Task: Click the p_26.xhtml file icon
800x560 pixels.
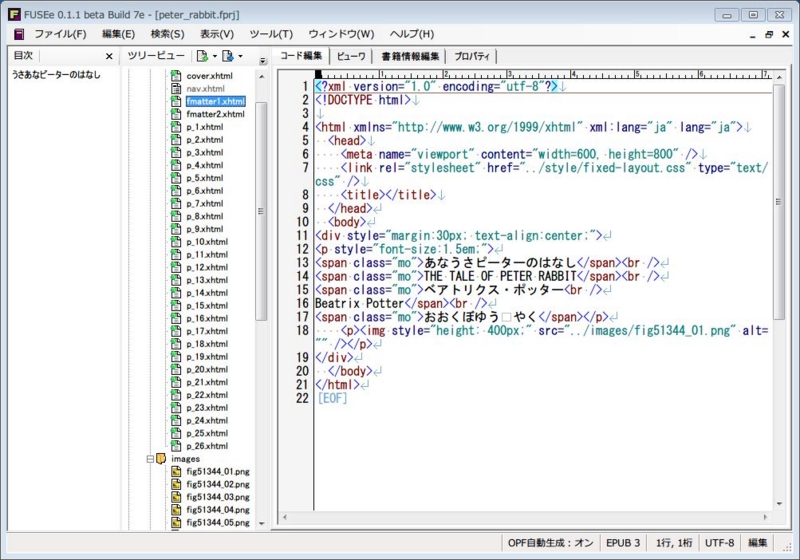Action: (x=176, y=445)
